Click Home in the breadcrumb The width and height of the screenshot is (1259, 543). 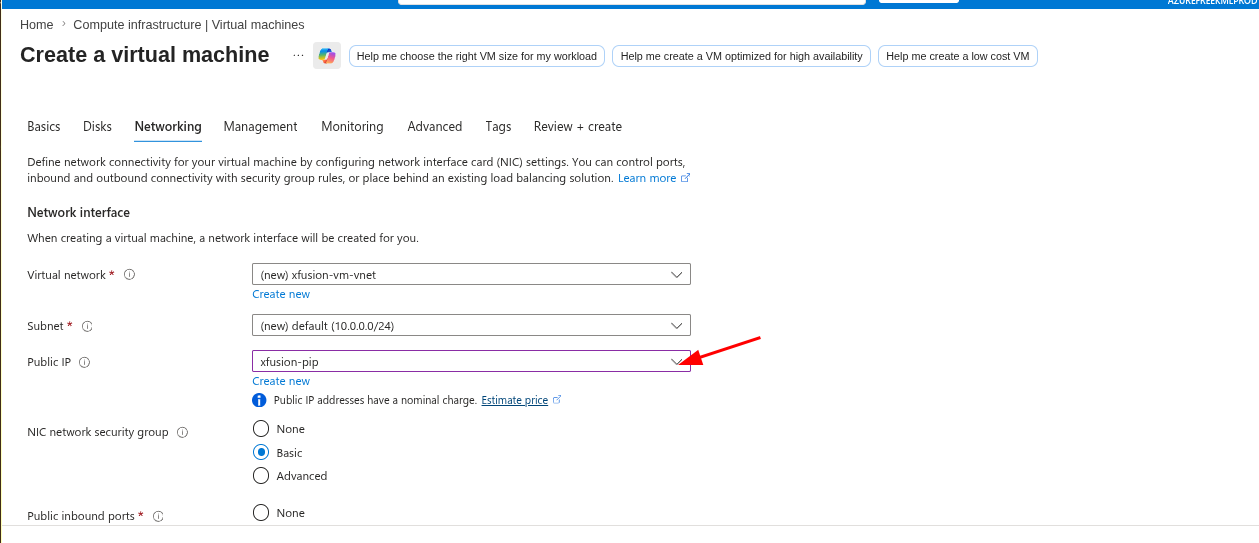click(37, 24)
